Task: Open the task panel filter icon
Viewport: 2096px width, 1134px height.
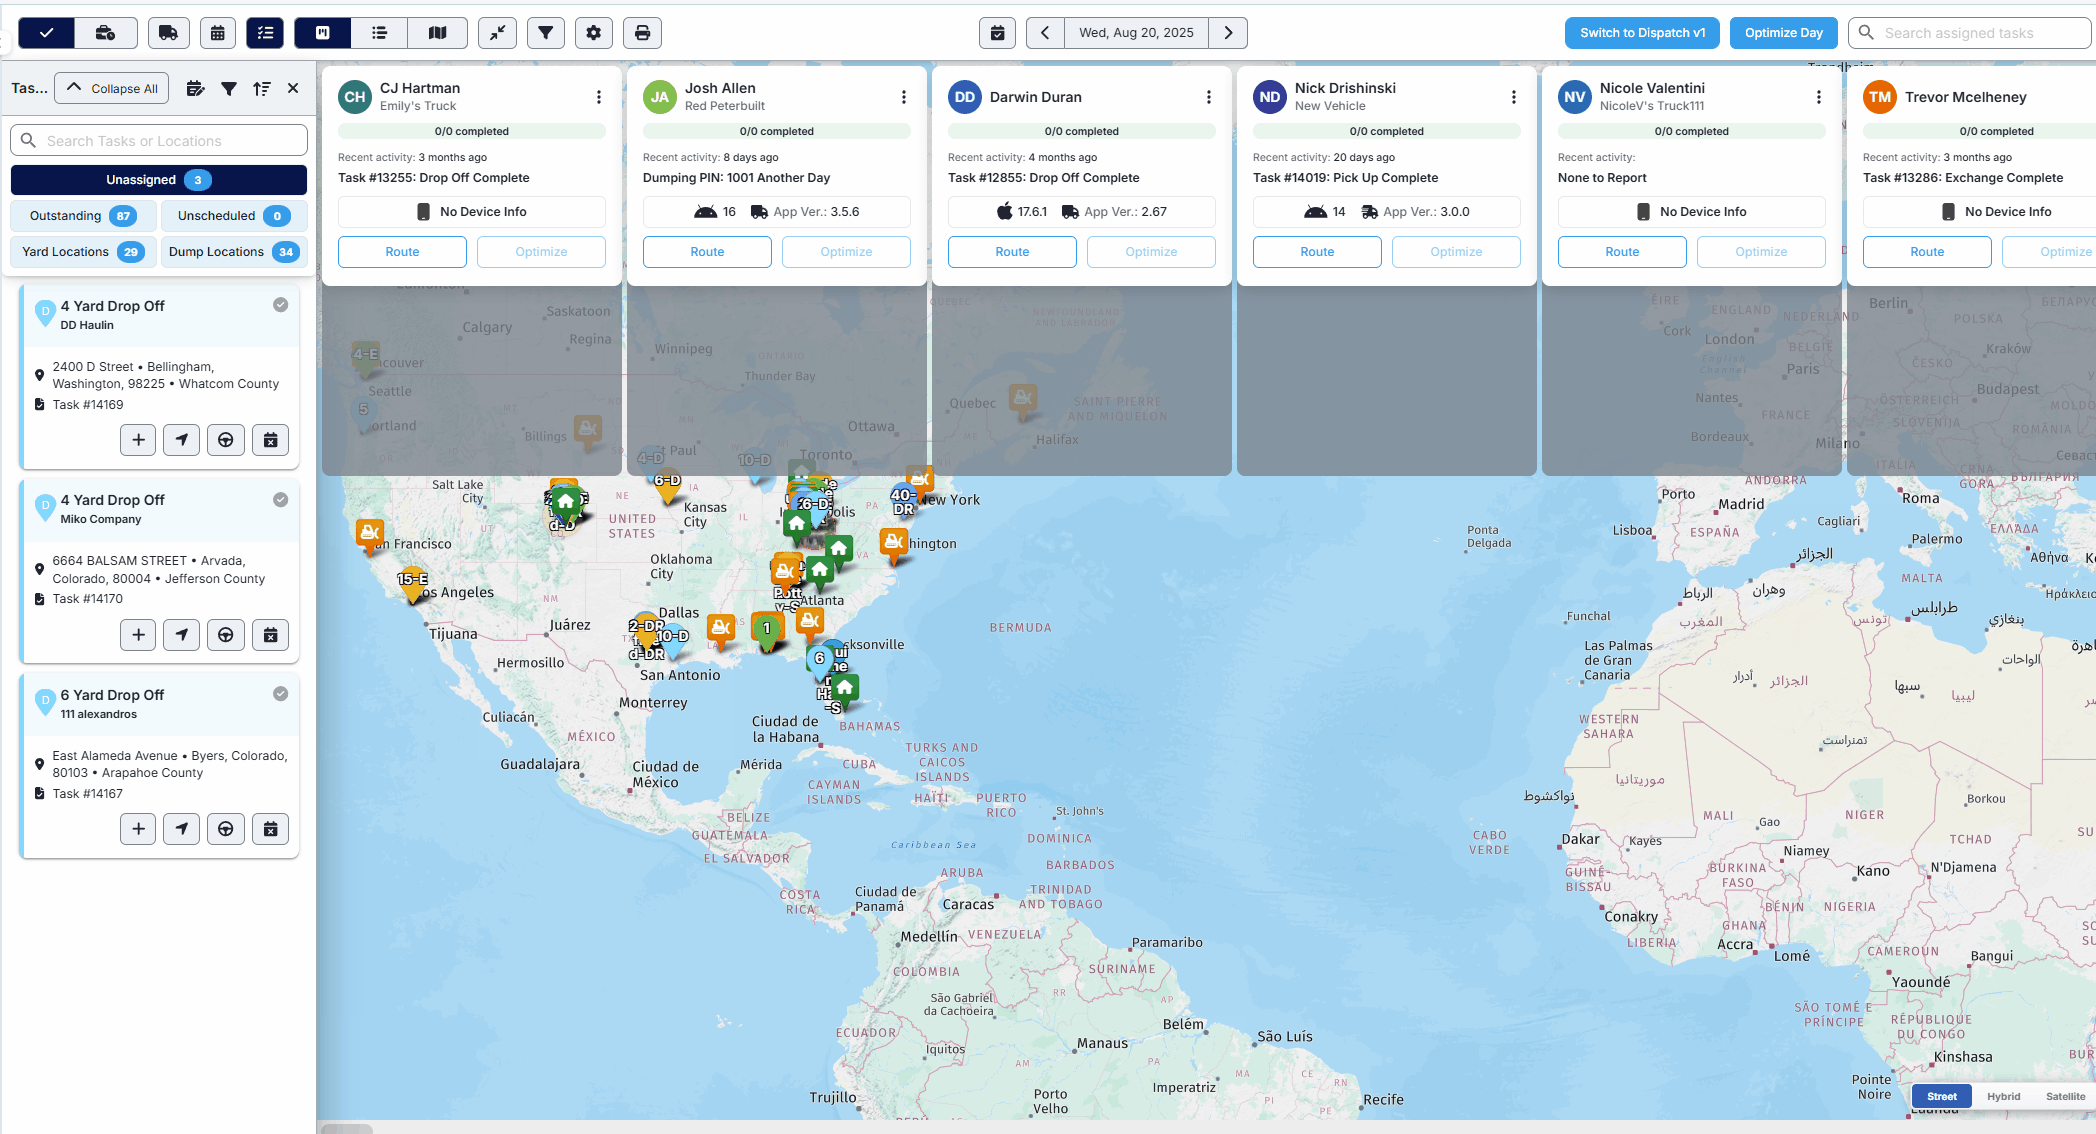Action: coord(229,88)
